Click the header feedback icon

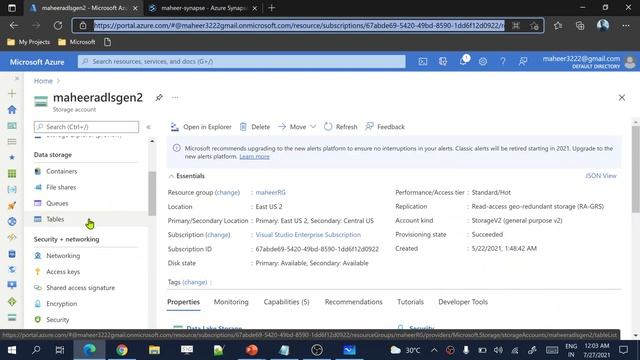point(523,62)
